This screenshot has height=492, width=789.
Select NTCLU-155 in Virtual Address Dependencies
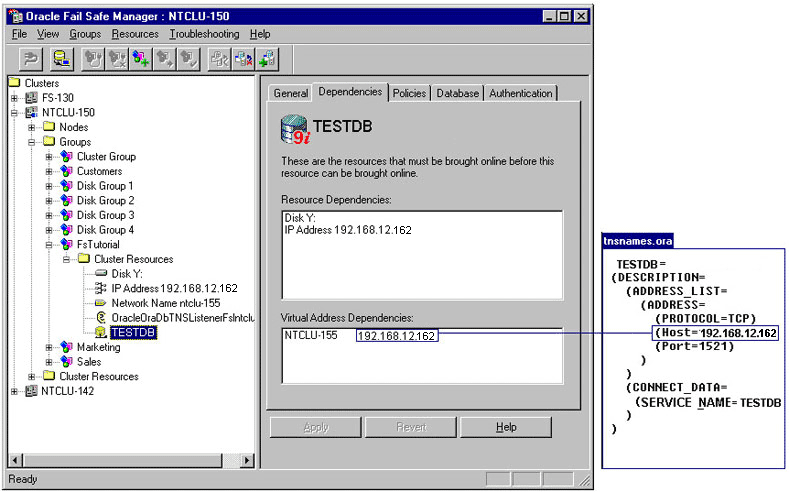click(x=310, y=335)
